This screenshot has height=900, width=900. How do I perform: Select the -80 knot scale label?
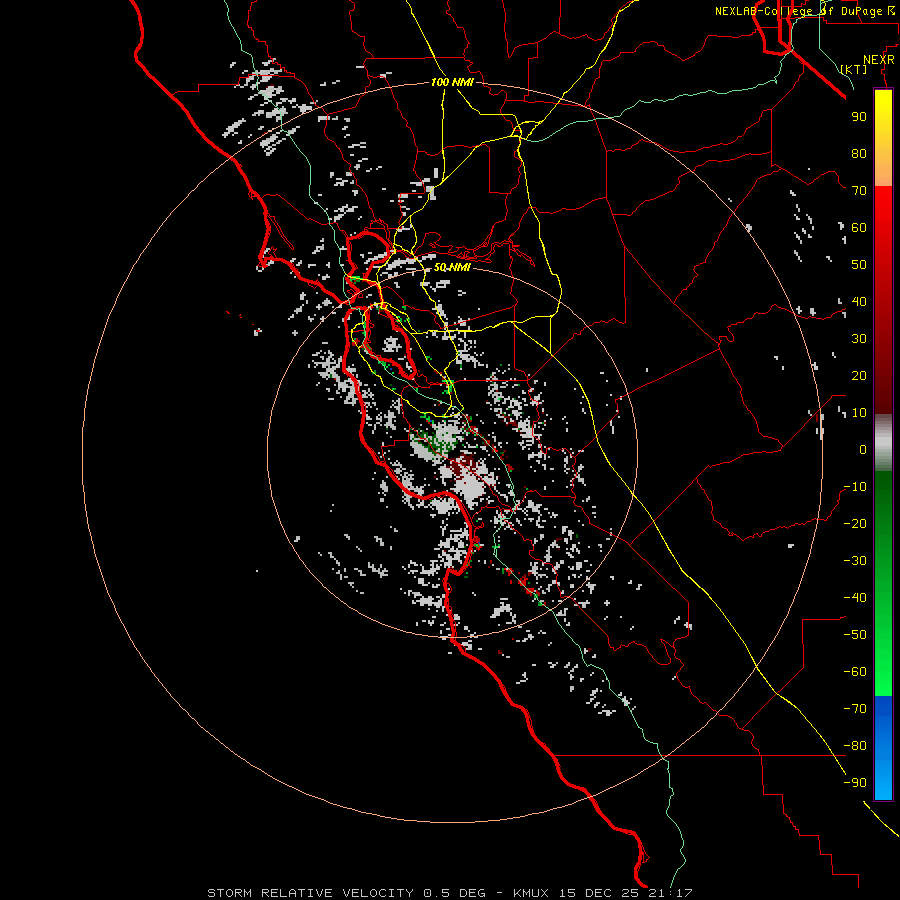[x=855, y=746]
